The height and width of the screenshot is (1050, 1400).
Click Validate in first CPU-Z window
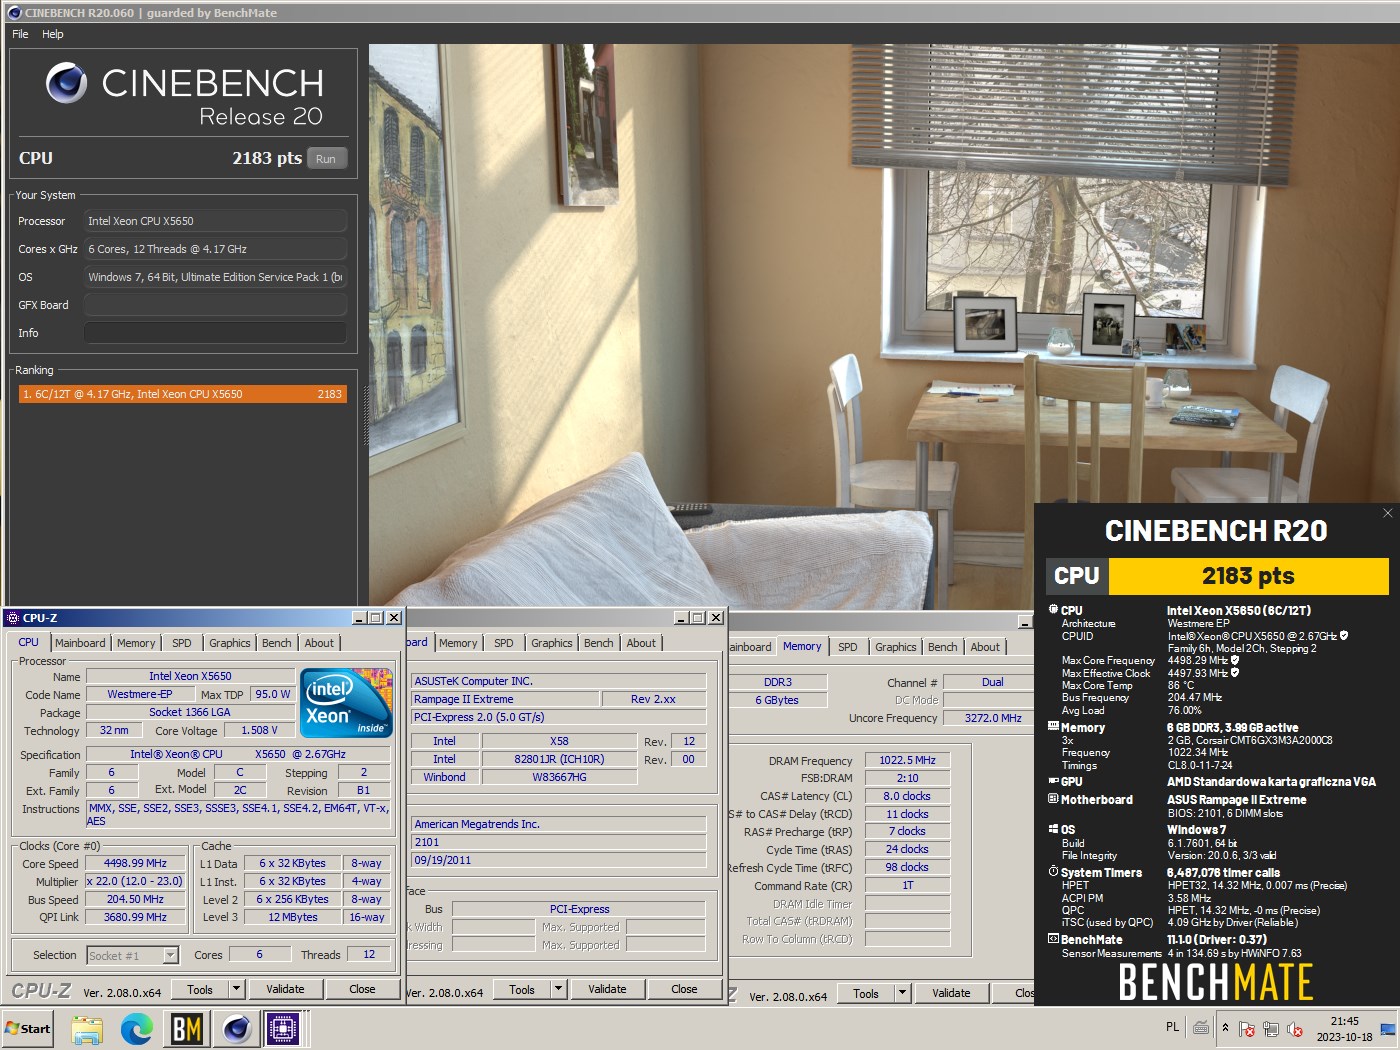click(285, 989)
